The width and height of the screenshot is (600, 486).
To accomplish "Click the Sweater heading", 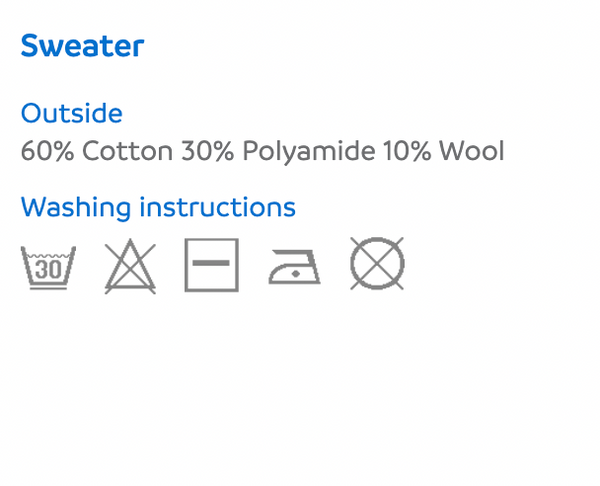I will coord(82,46).
